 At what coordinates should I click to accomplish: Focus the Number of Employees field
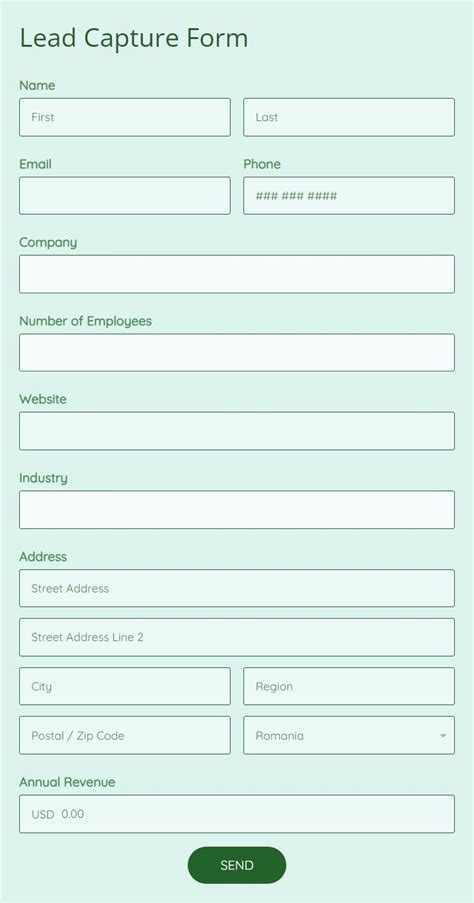[x=237, y=352]
